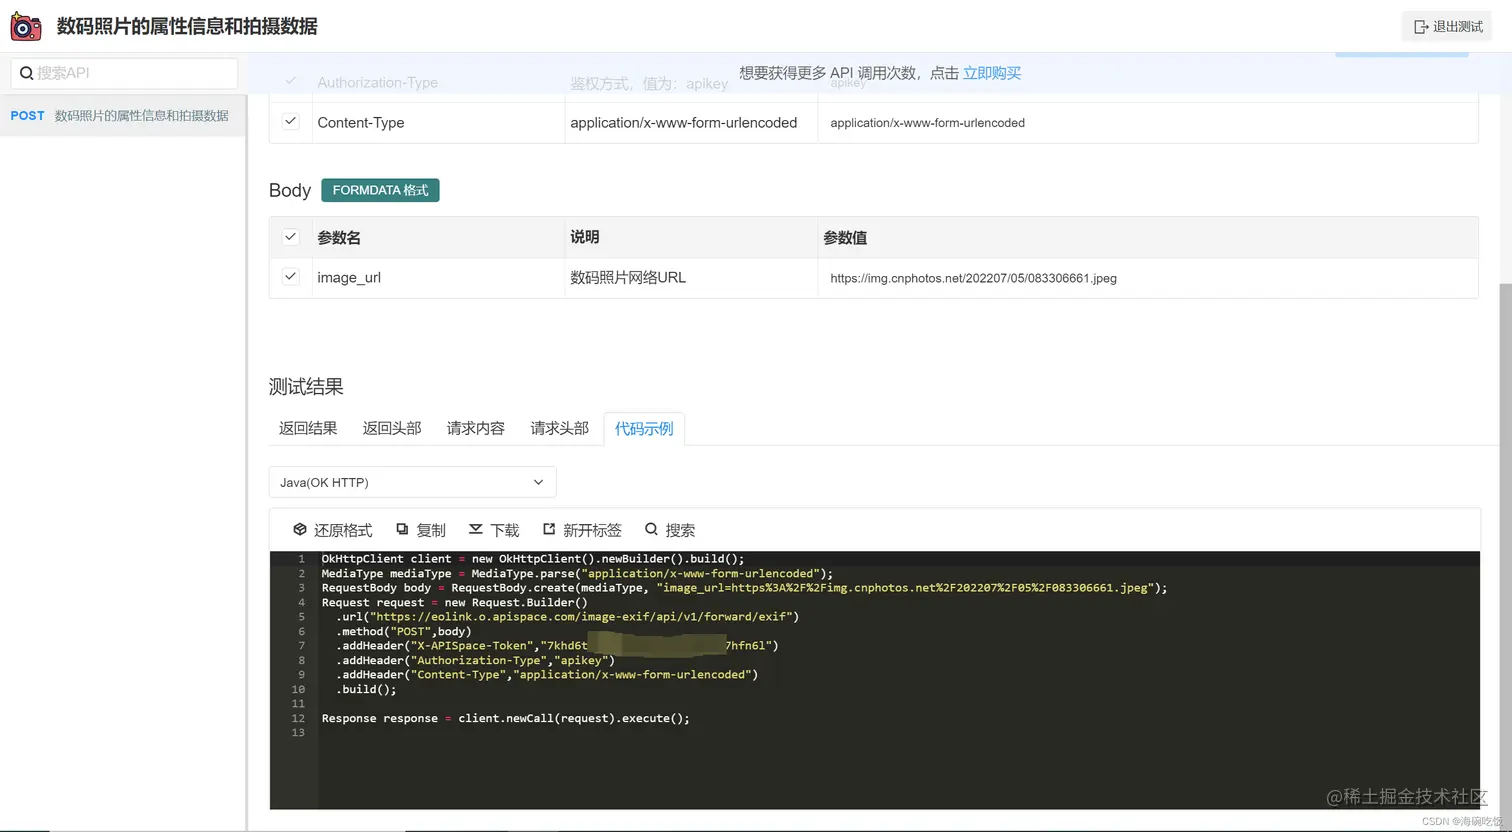Click the exit icon in 退出测试 button
Screen dimensions: 1512x832
1420,27
